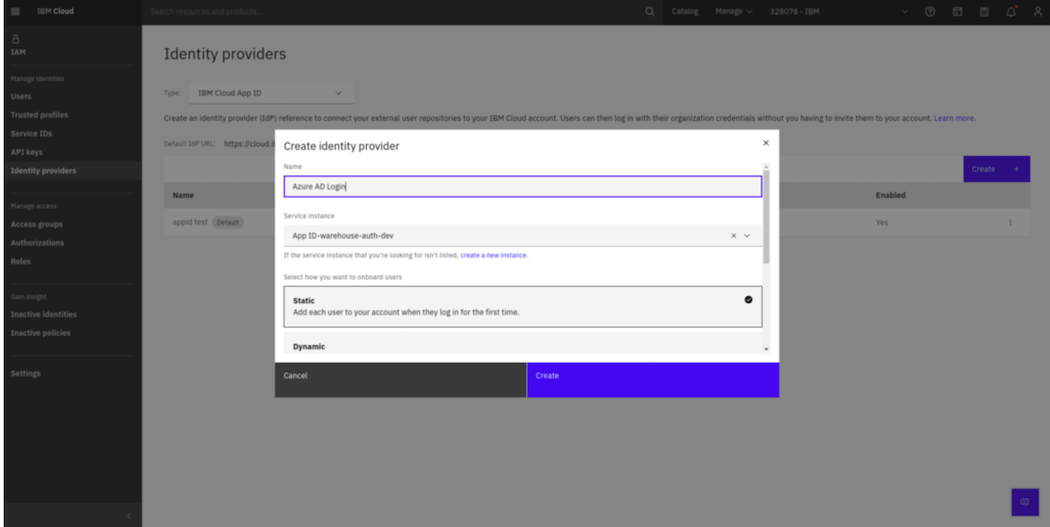Viewport: 1050px width, 527px height.
Task: Click the appid test row name
Action: tap(190, 222)
